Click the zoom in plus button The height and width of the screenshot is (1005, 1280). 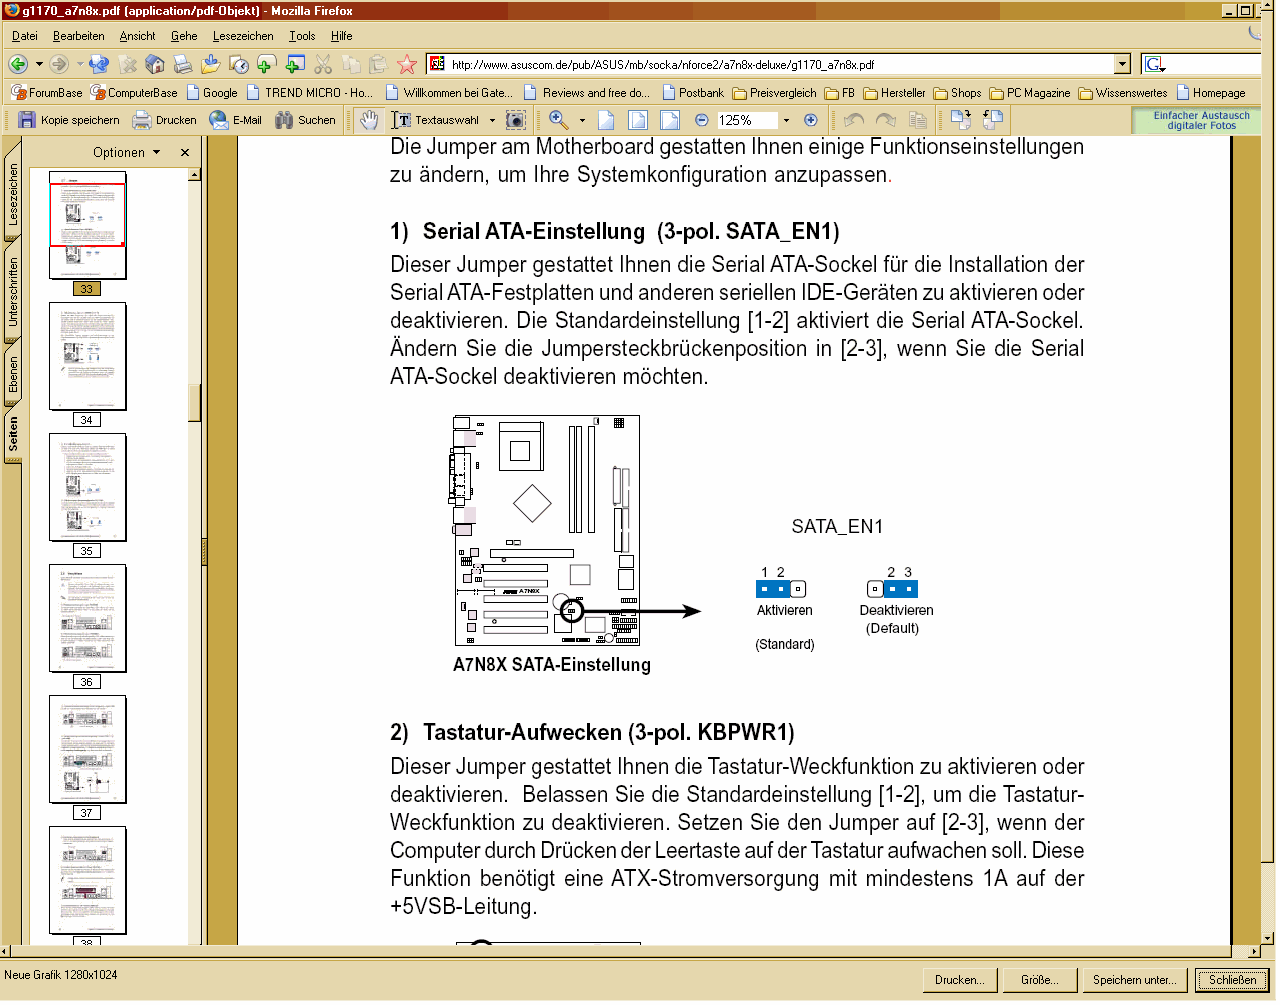click(x=811, y=120)
